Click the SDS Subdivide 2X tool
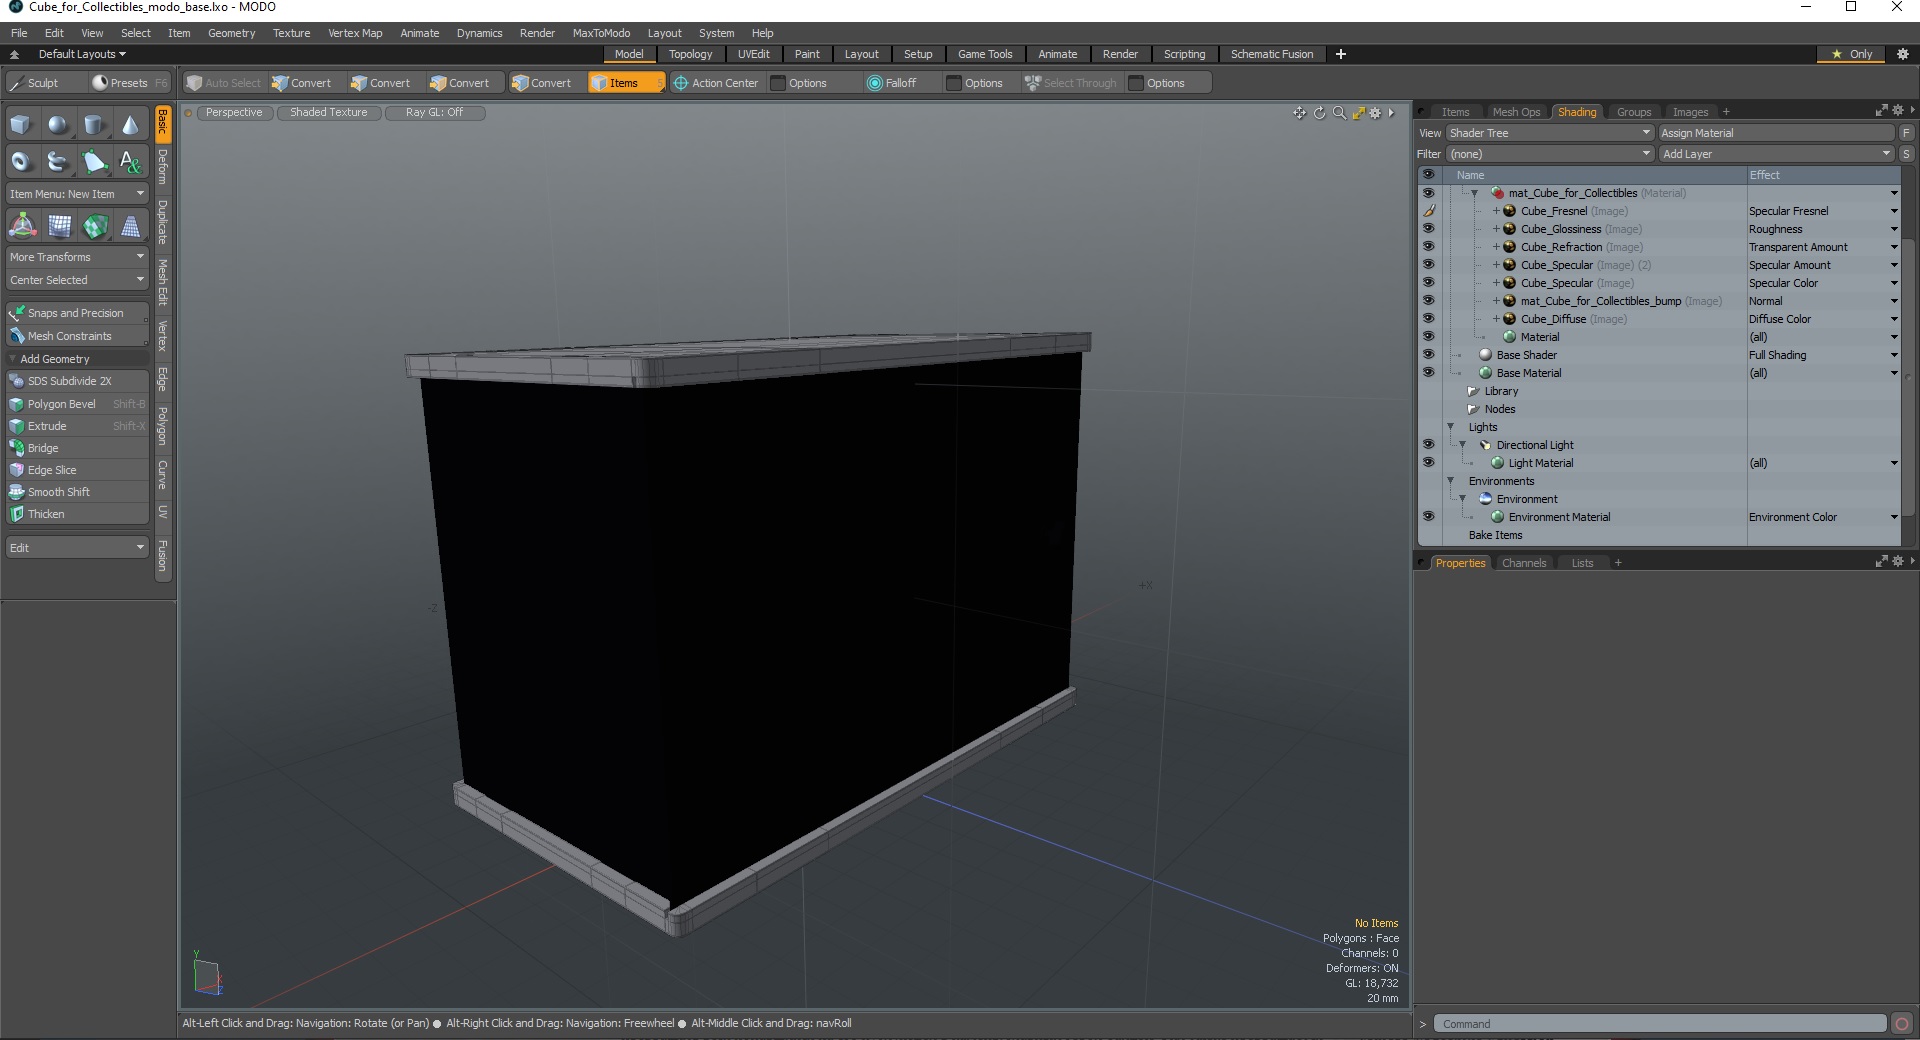The image size is (1920, 1040). tap(77, 381)
